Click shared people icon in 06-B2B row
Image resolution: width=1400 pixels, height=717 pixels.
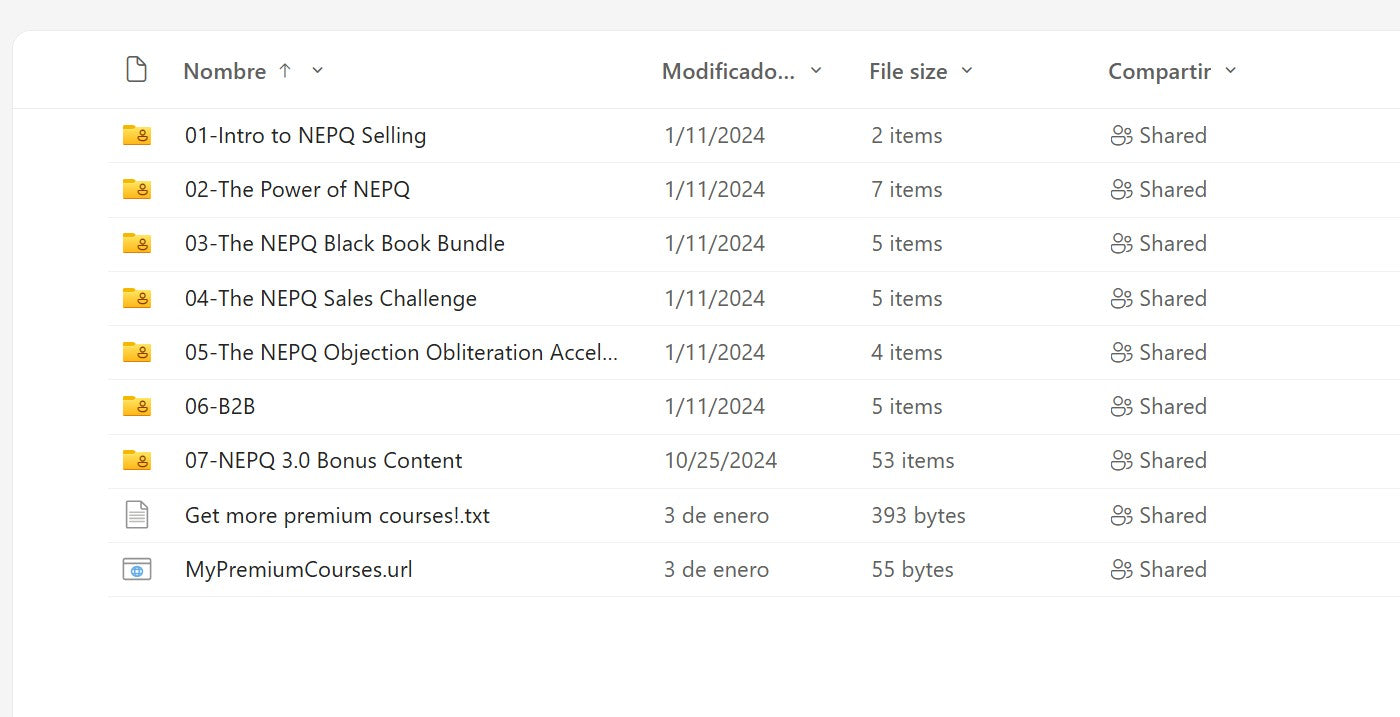(1121, 407)
